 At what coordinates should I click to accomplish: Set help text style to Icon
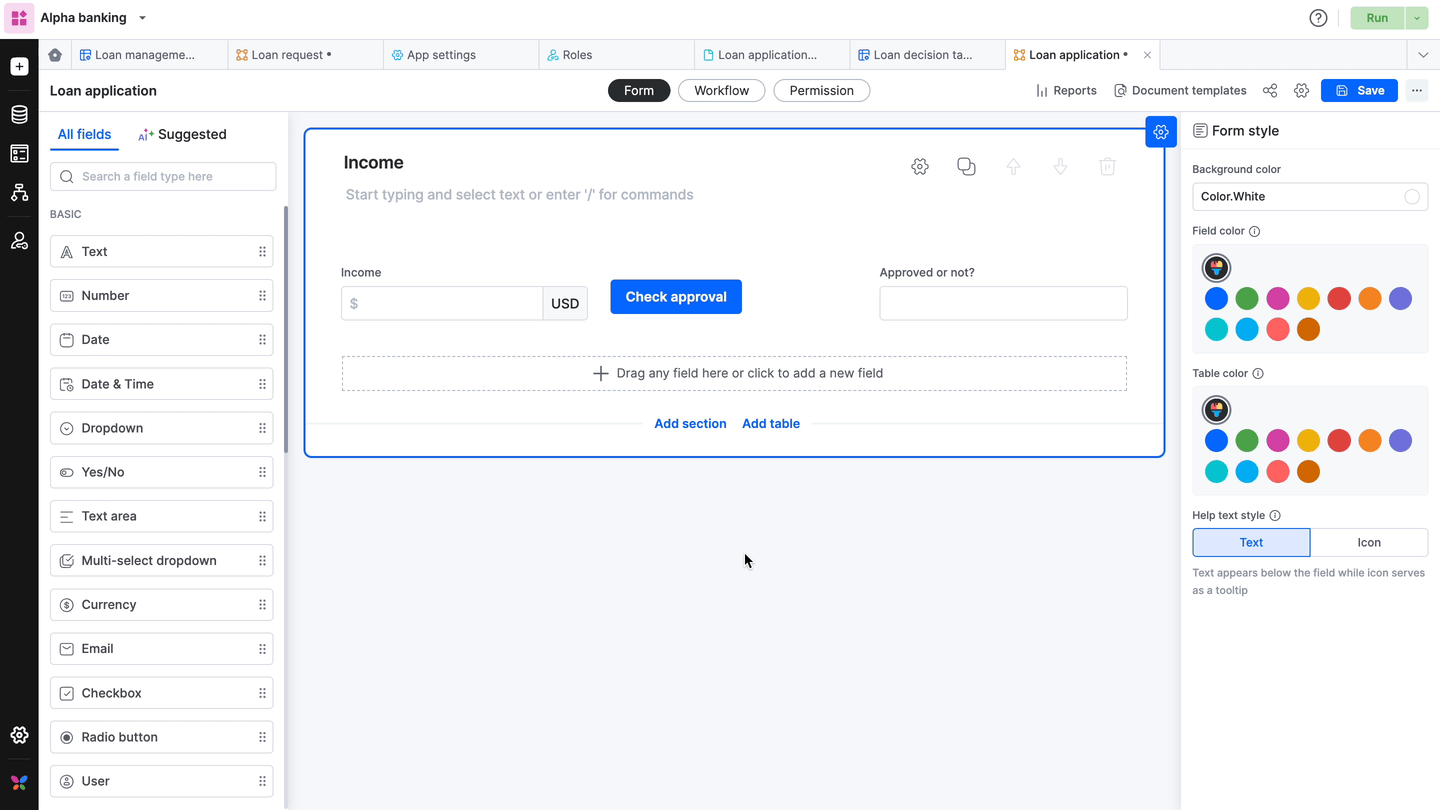[x=1369, y=542]
